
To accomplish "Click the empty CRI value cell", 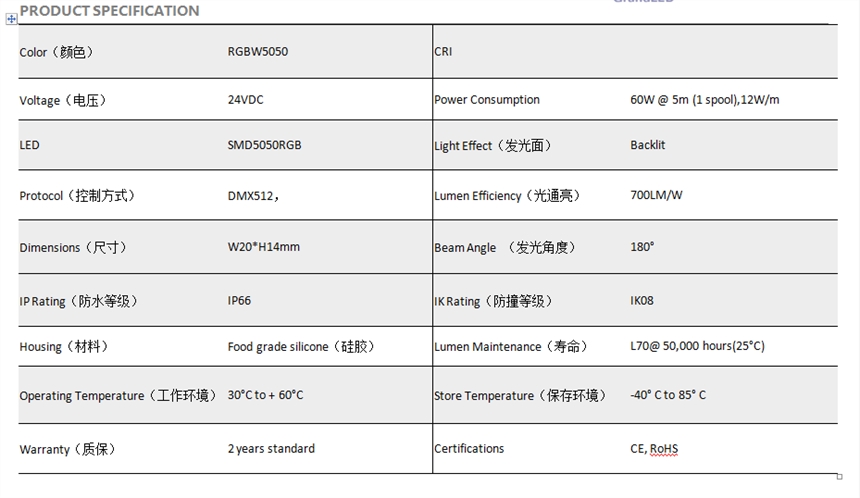I will [730, 52].
